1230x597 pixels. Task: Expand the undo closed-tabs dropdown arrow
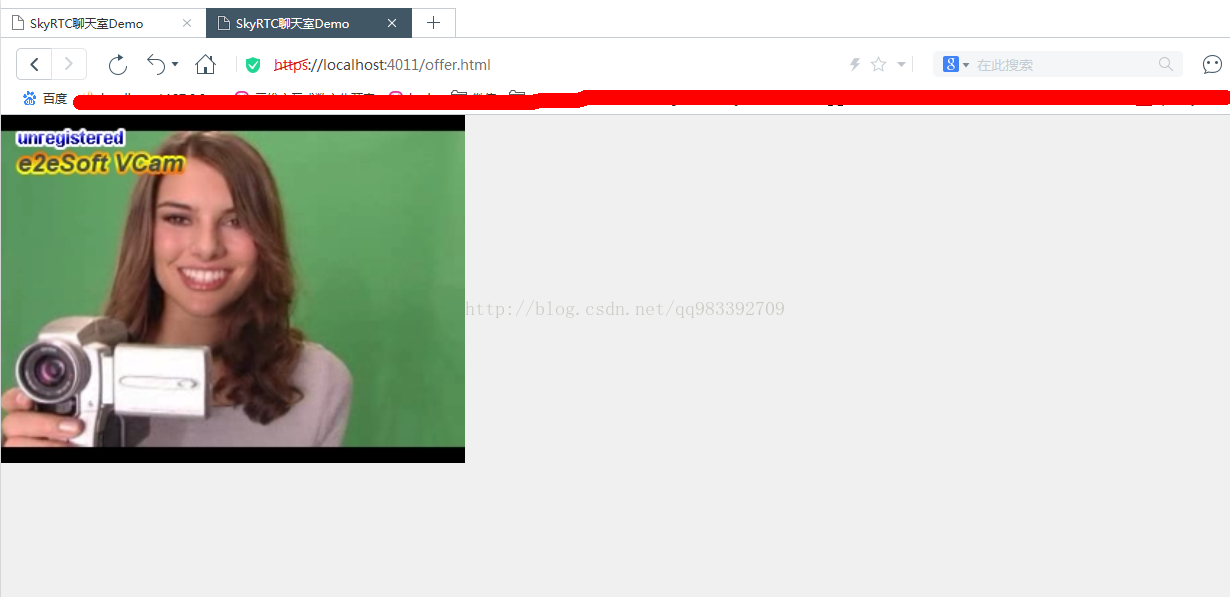click(x=175, y=64)
